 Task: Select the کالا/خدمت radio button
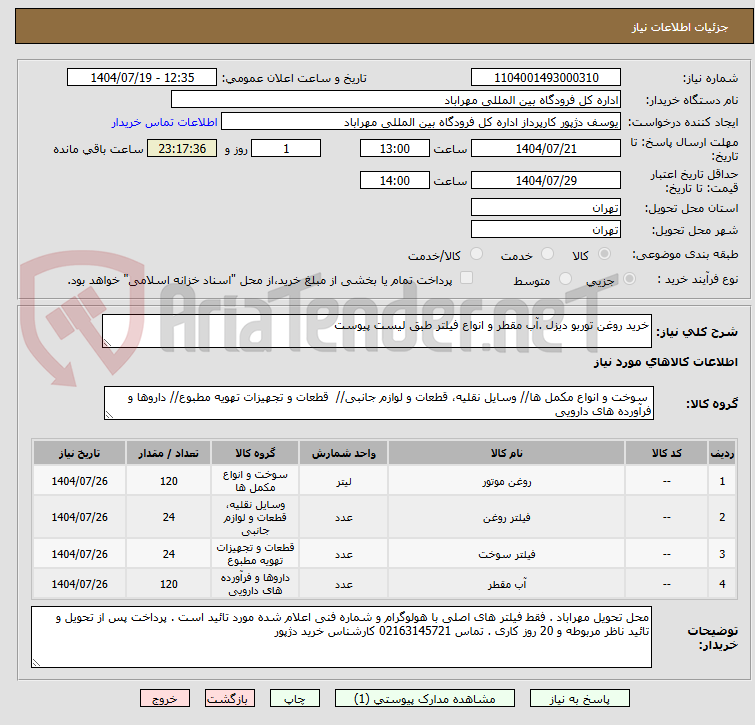click(x=476, y=254)
